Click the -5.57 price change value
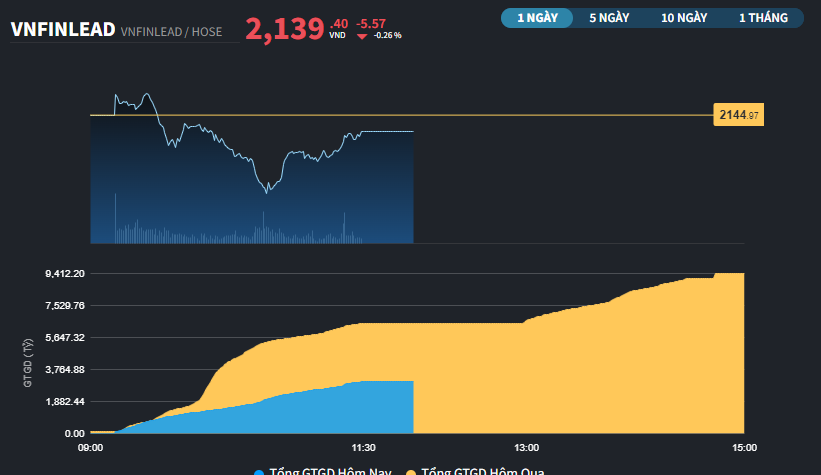Viewport: 821px width, 475px height. click(371, 23)
